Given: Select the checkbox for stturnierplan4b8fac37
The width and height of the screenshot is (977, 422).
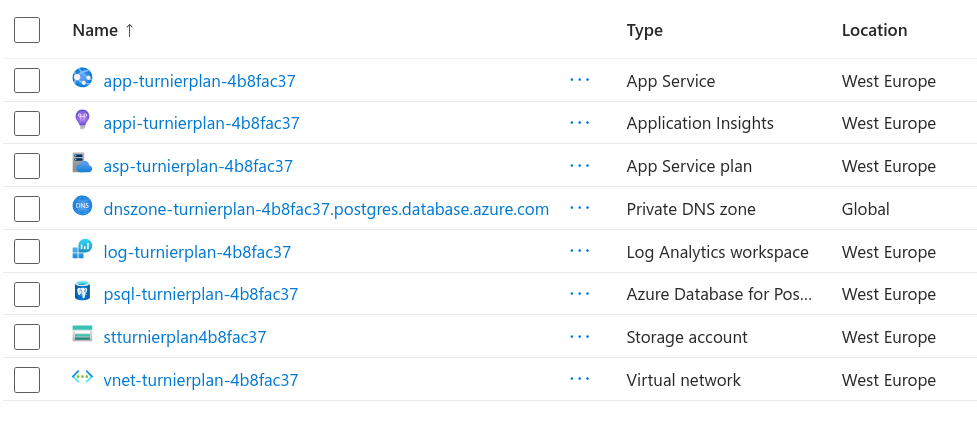Looking at the screenshot, I should [27, 337].
